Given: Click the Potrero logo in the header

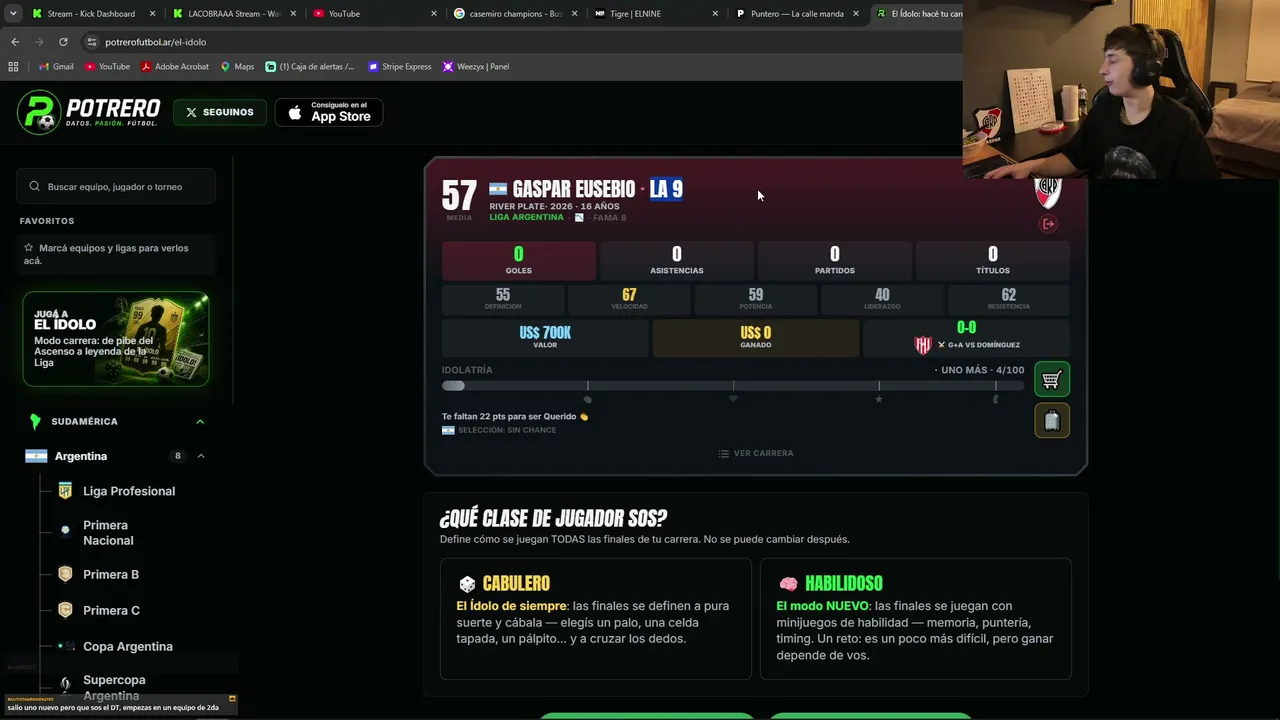Looking at the screenshot, I should [89, 112].
